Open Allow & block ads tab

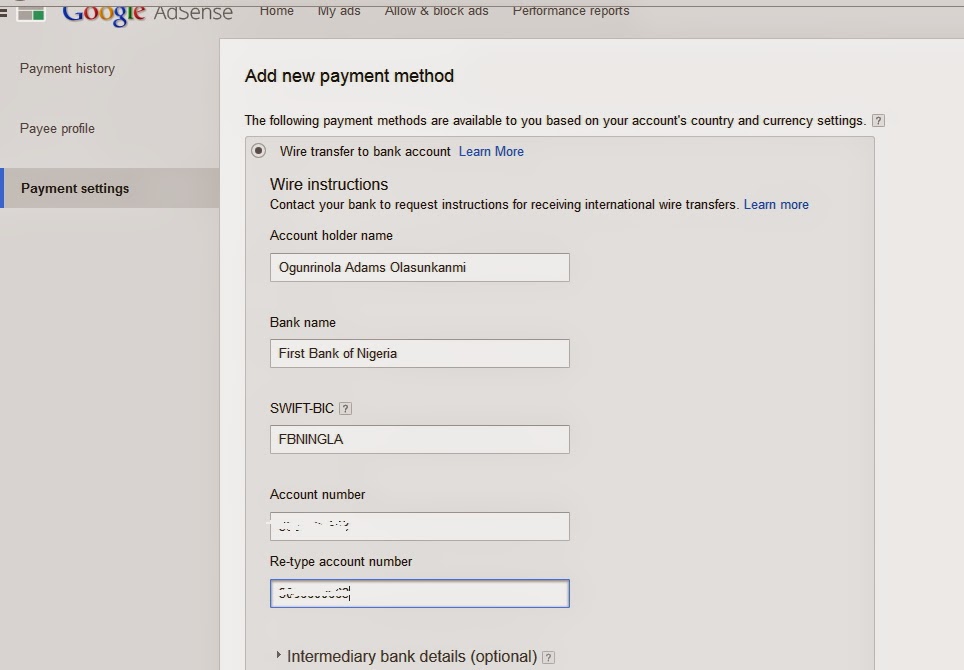[437, 10]
